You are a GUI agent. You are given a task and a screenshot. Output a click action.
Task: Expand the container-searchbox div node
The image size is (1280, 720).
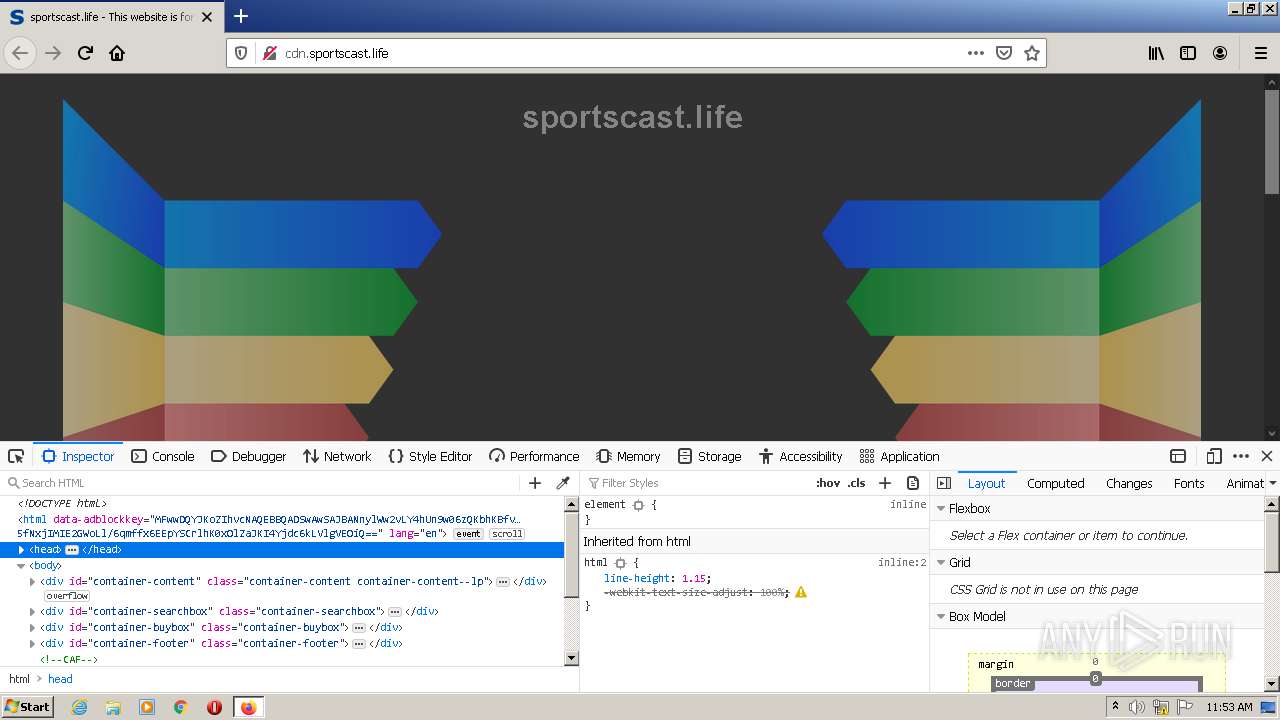click(x=33, y=611)
